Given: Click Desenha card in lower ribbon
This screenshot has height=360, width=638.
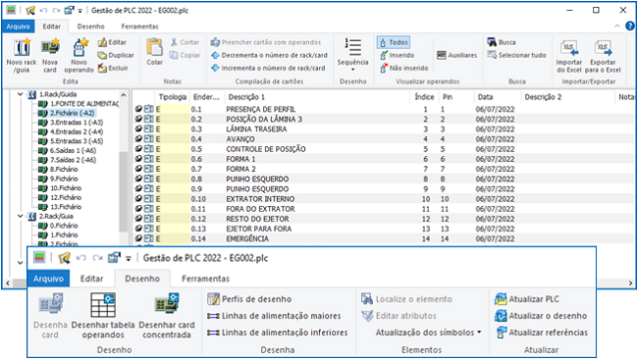Looking at the screenshot, I should 50,316.
